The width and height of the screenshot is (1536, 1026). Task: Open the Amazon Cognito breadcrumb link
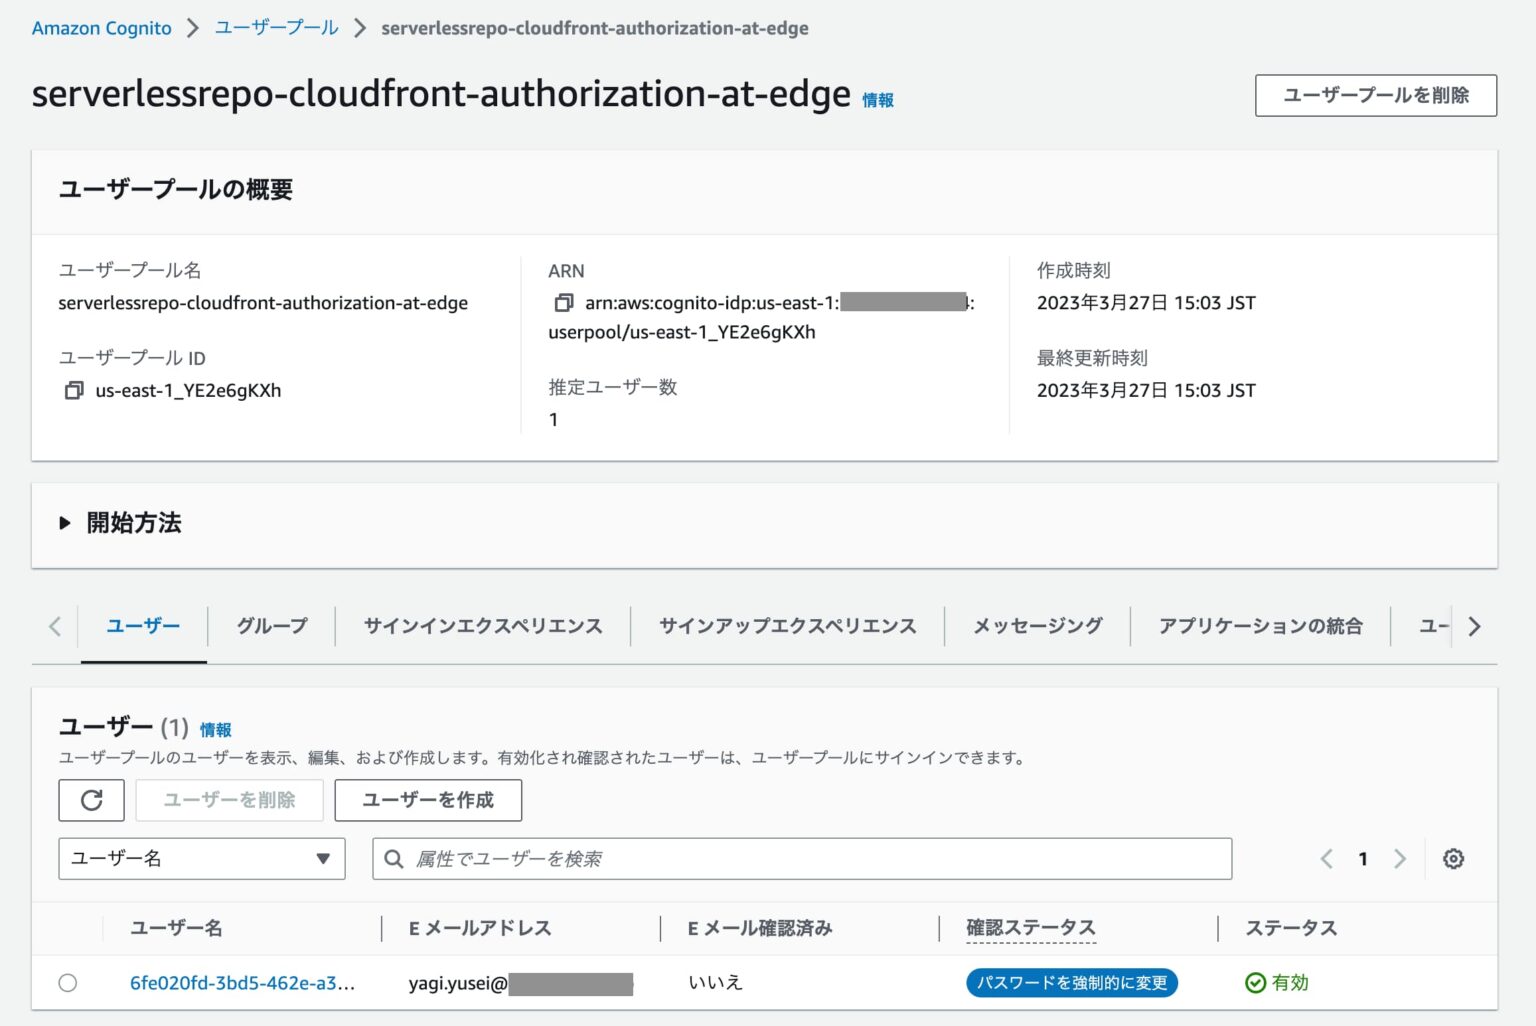[100, 28]
